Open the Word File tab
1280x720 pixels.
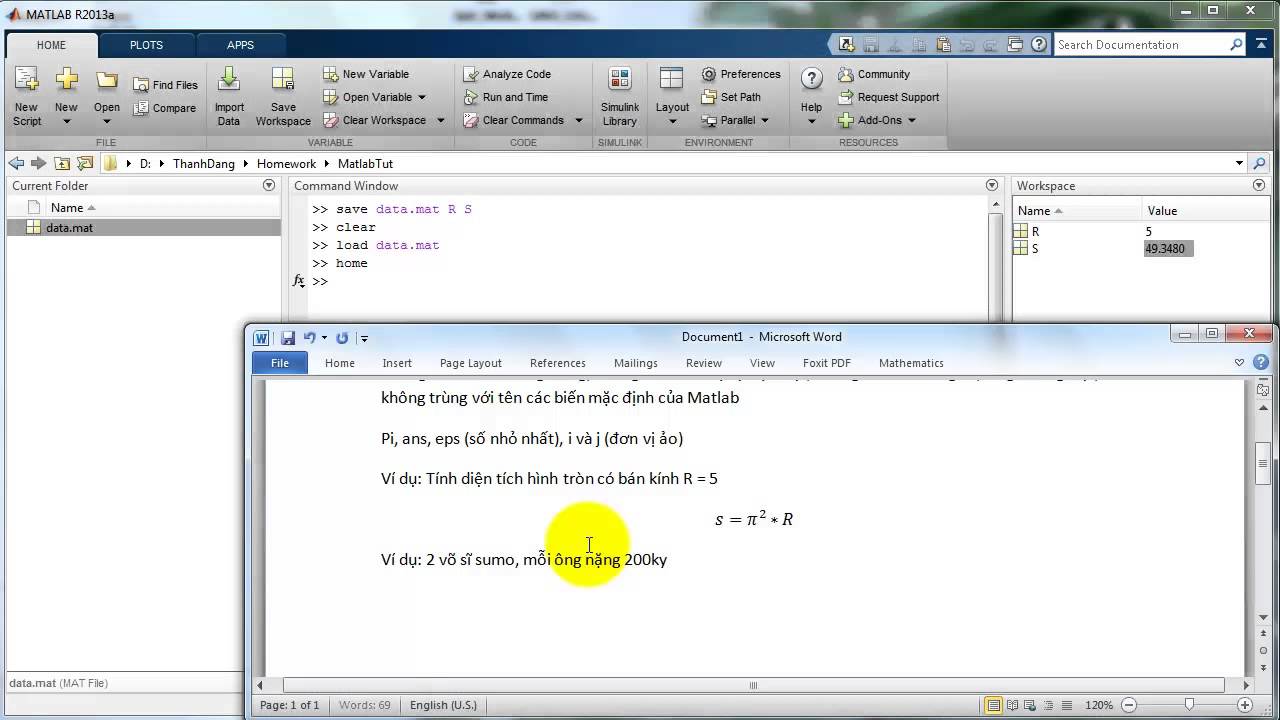tap(280, 363)
